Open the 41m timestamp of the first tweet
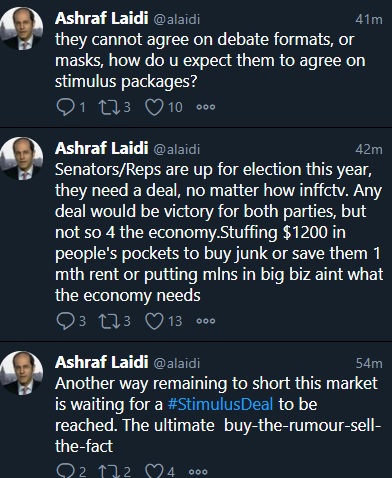This screenshot has width=392, height=478. coord(369,19)
